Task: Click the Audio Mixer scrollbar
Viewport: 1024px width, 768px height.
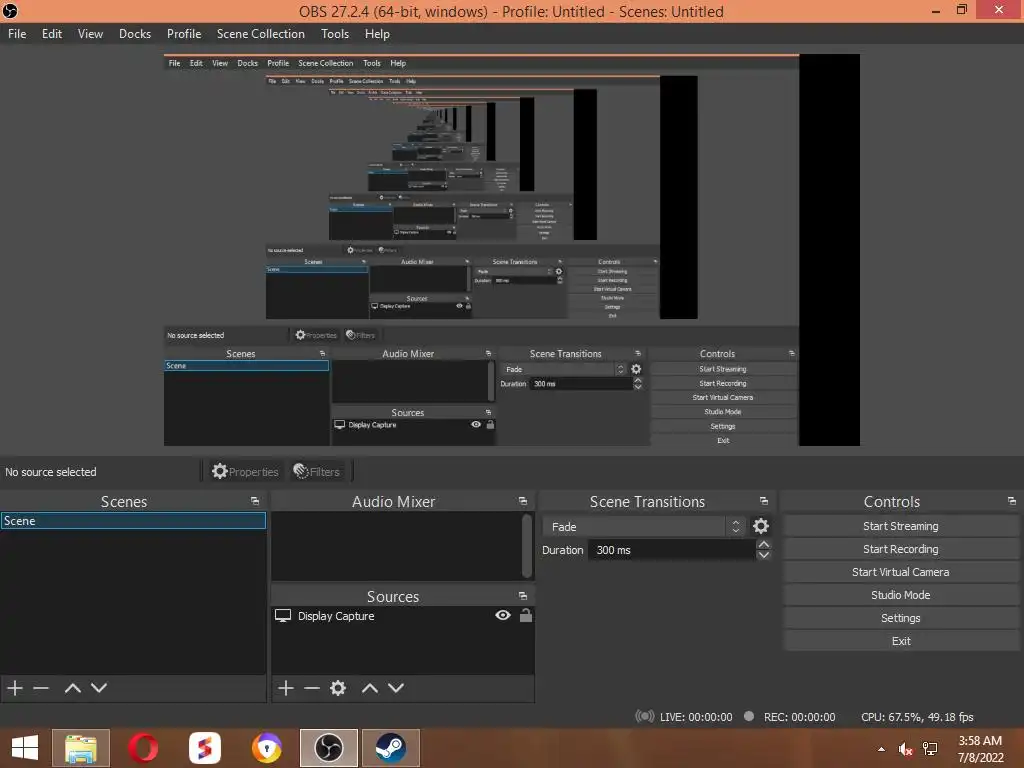Action: click(x=527, y=546)
